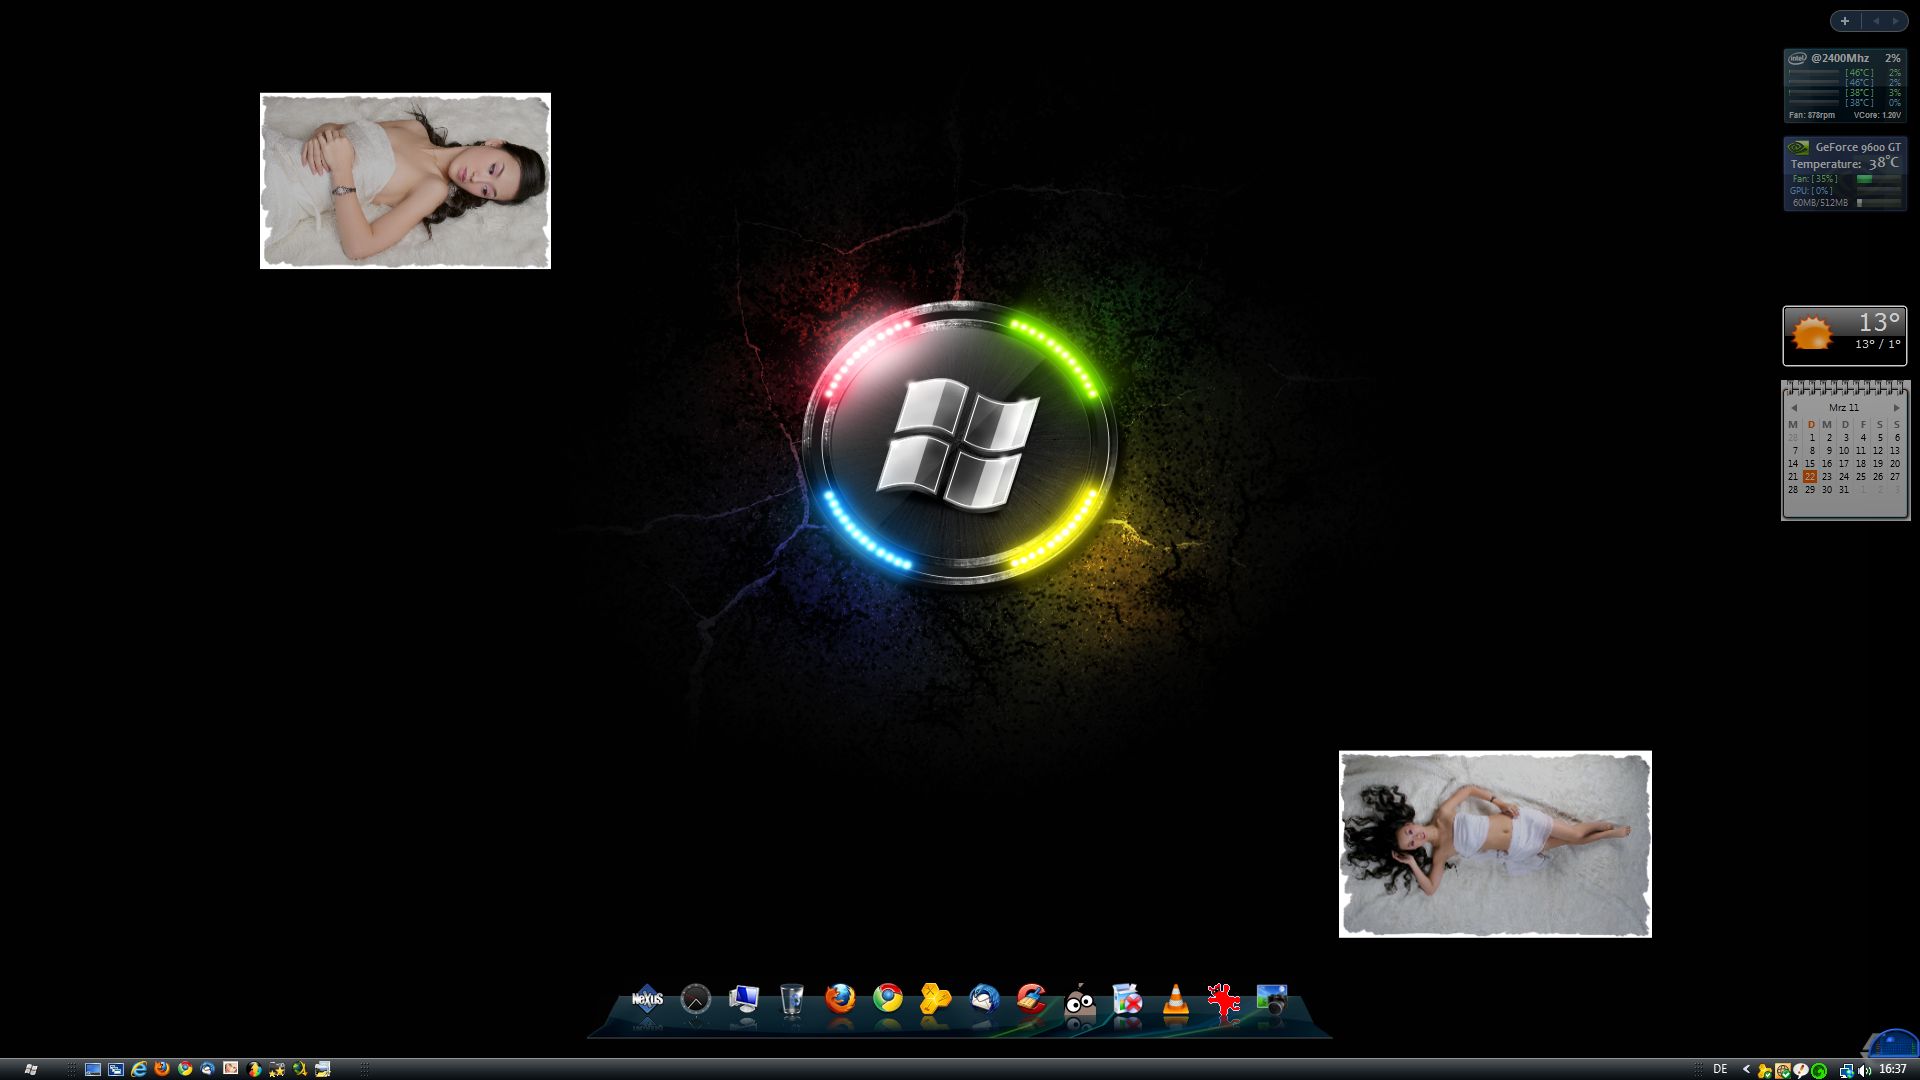Launch CCleaner from the dock
This screenshot has width=1920, height=1080.
(x=1031, y=999)
